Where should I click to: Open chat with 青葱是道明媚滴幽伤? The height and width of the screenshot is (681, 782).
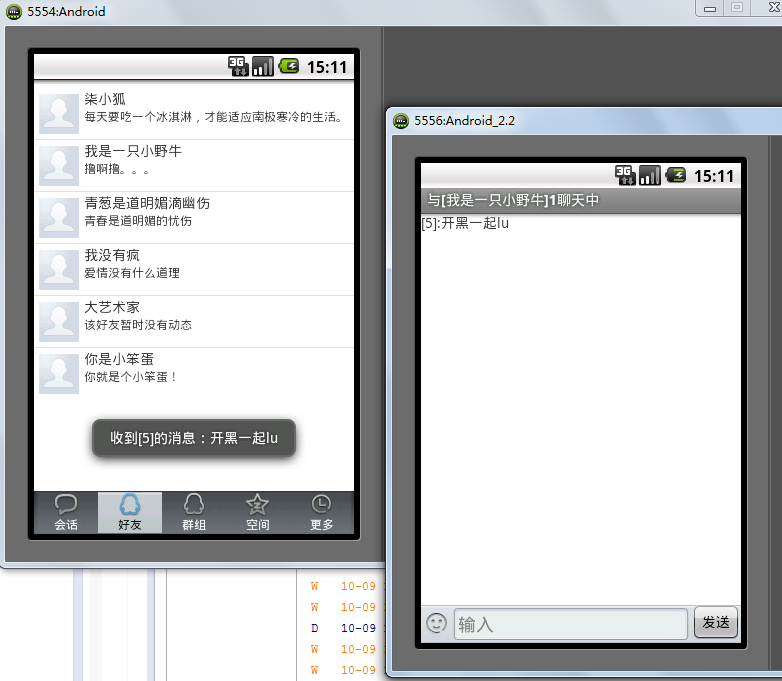click(x=215, y=212)
